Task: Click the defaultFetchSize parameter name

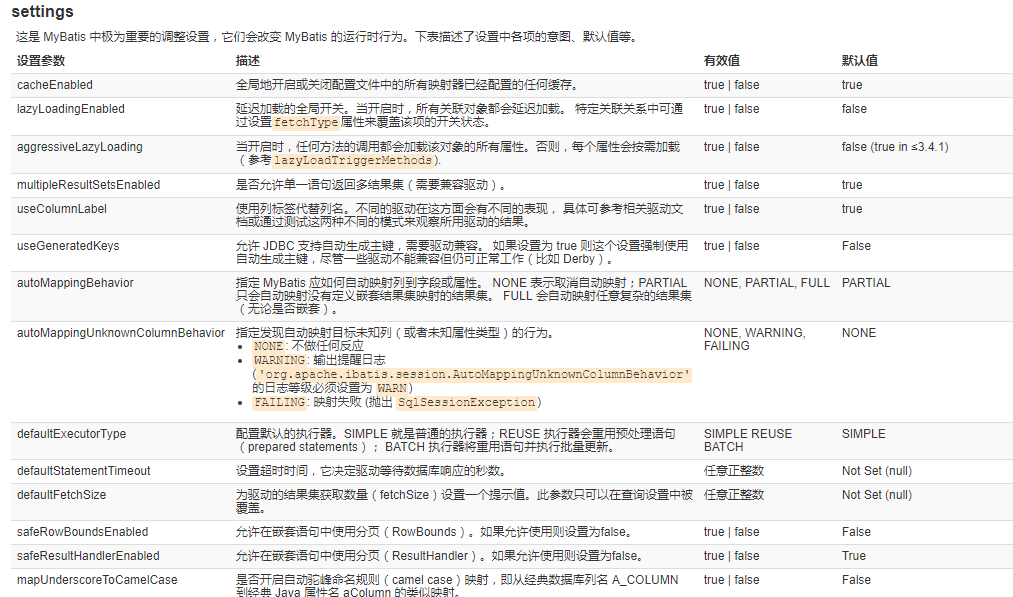Action: (61, 495)
